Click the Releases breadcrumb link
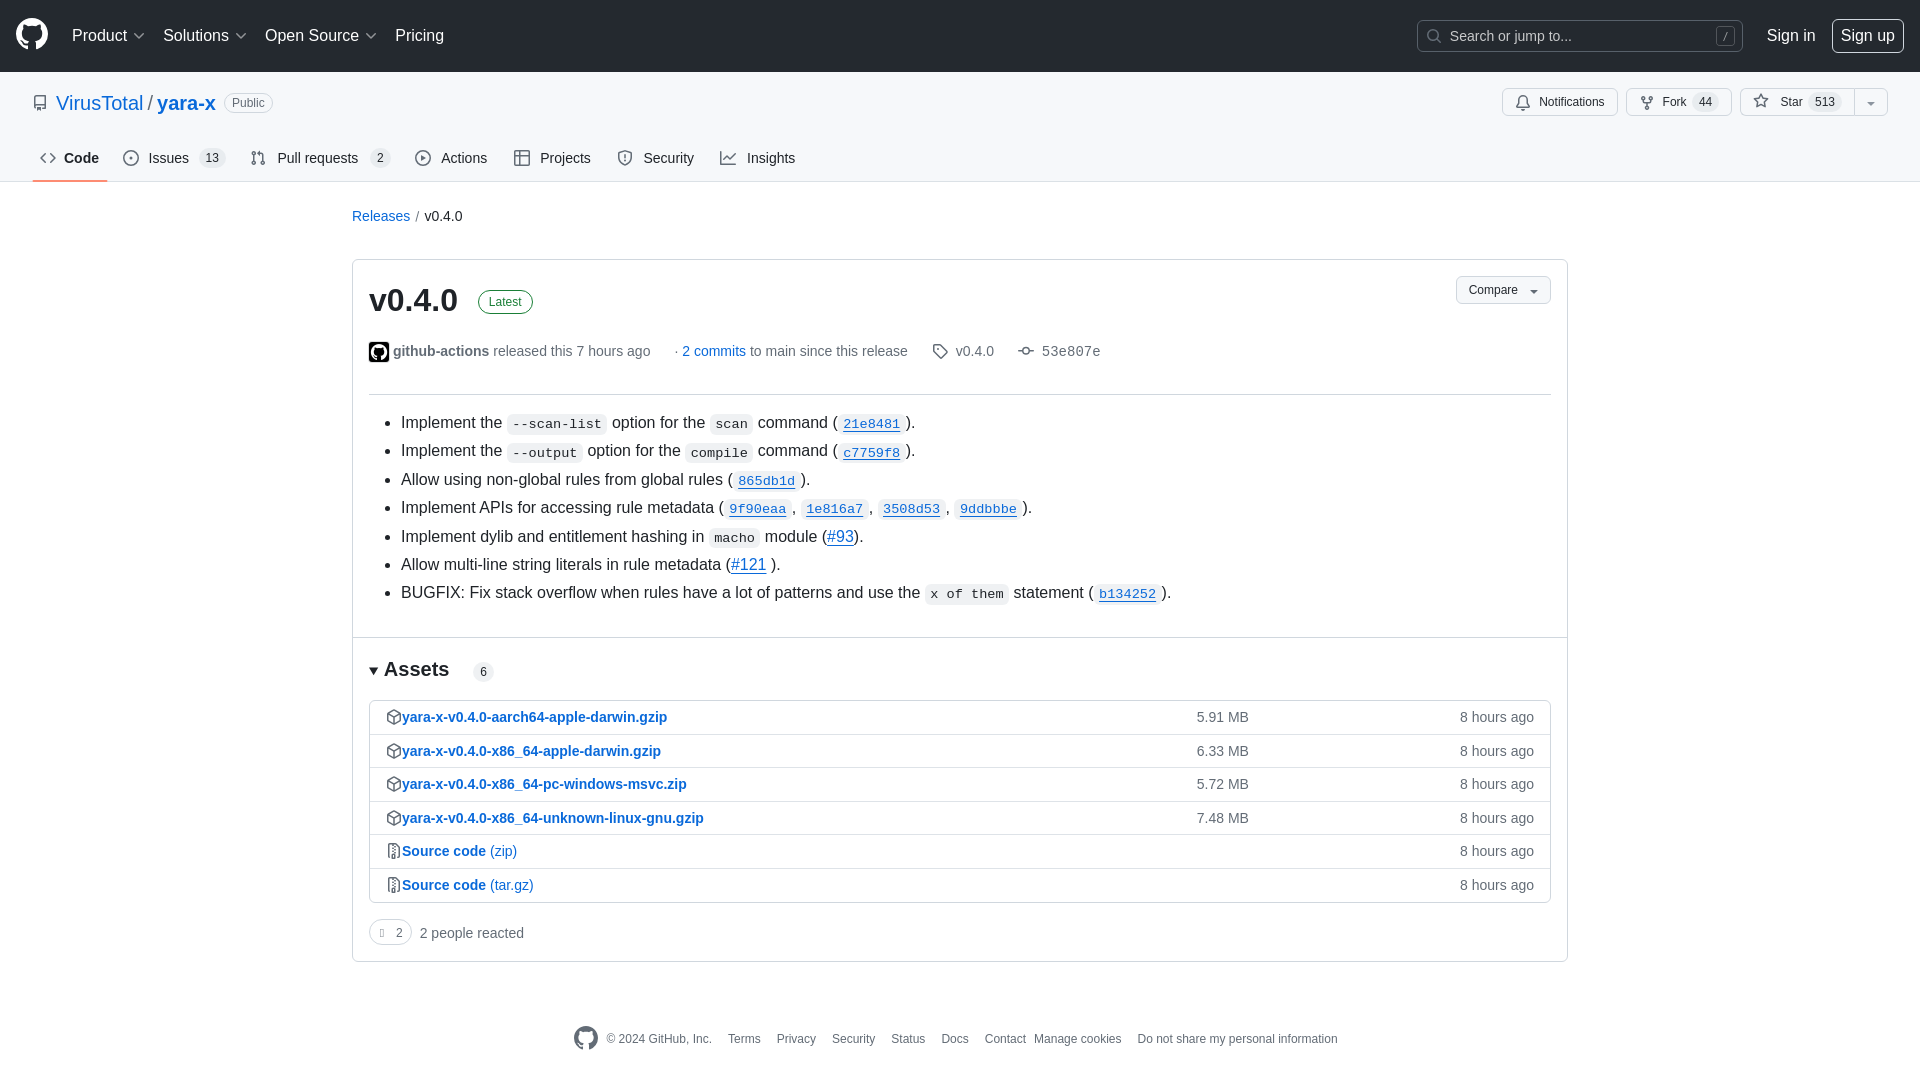The height and width of the screenshot is (1080, 1920). pos(380,215)
